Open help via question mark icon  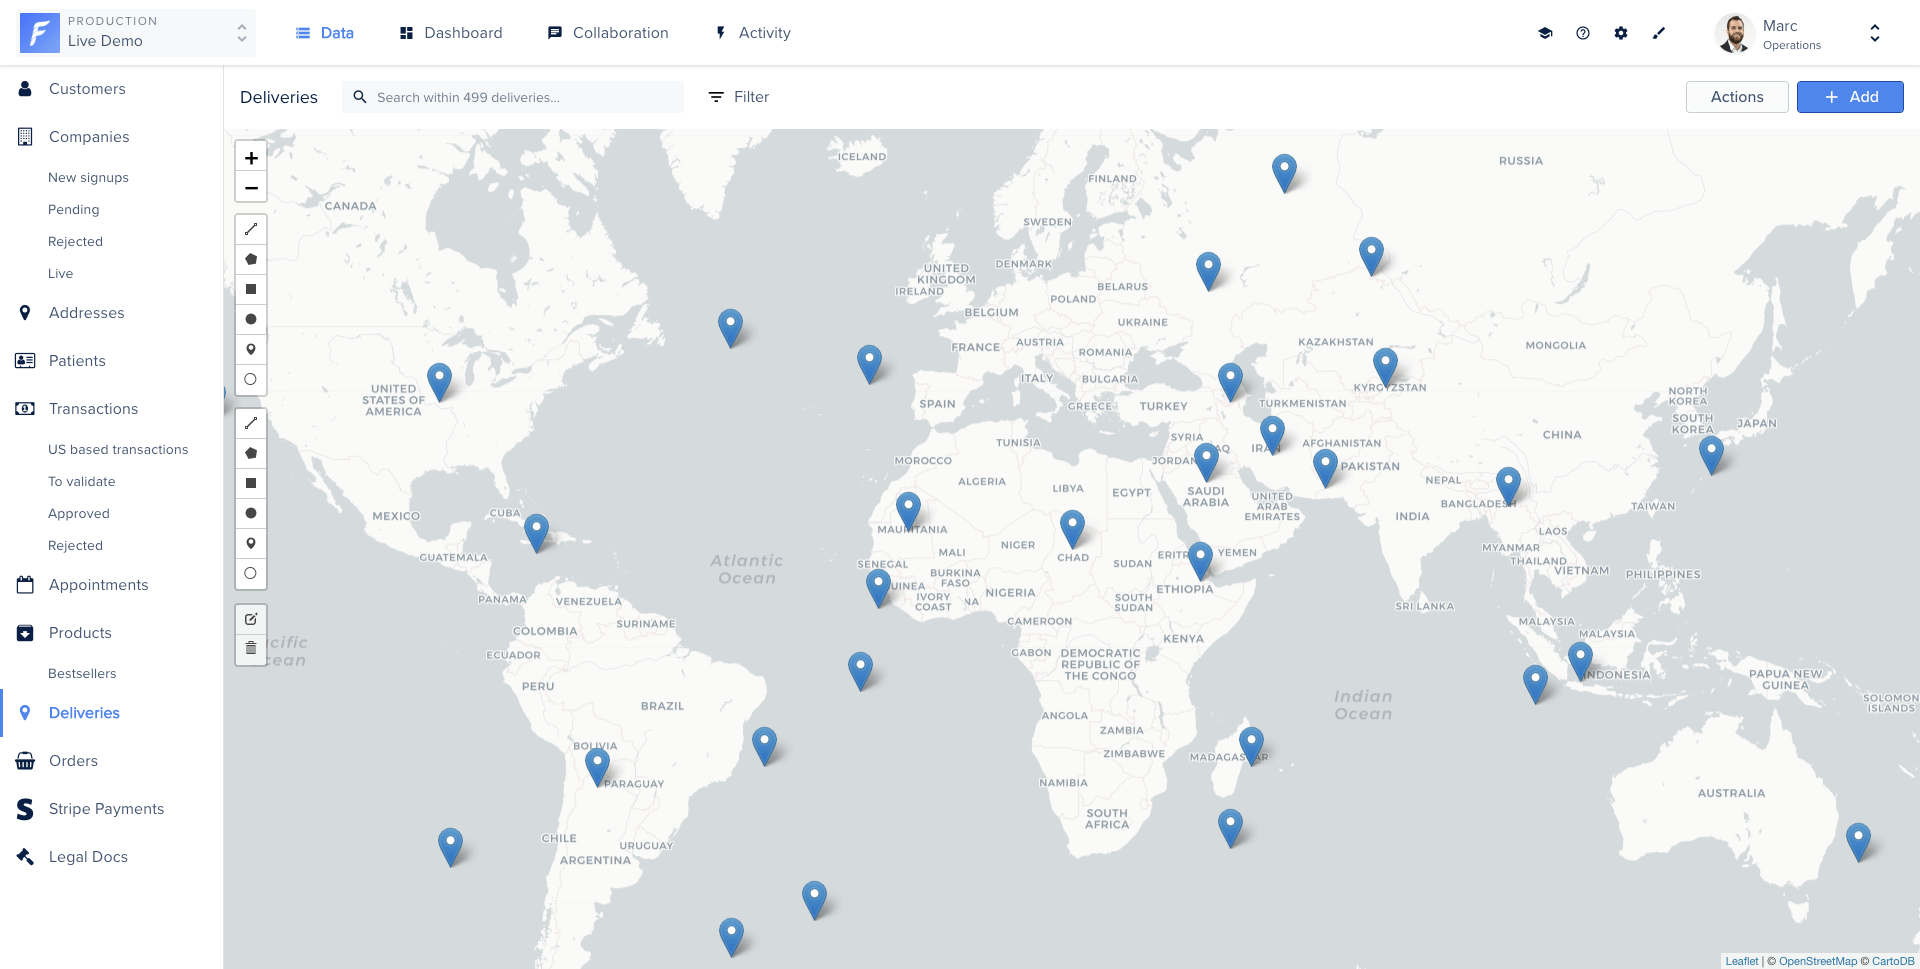pyautogui.click(x=1583, y=33)
